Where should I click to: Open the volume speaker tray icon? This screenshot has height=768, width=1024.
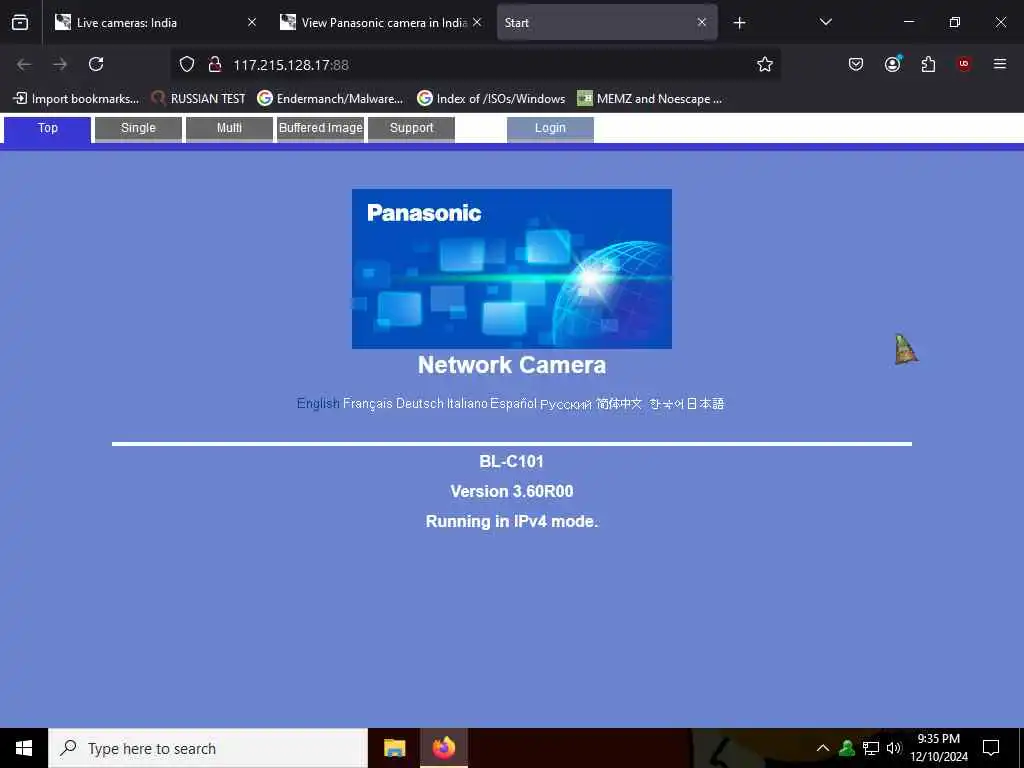894,748
